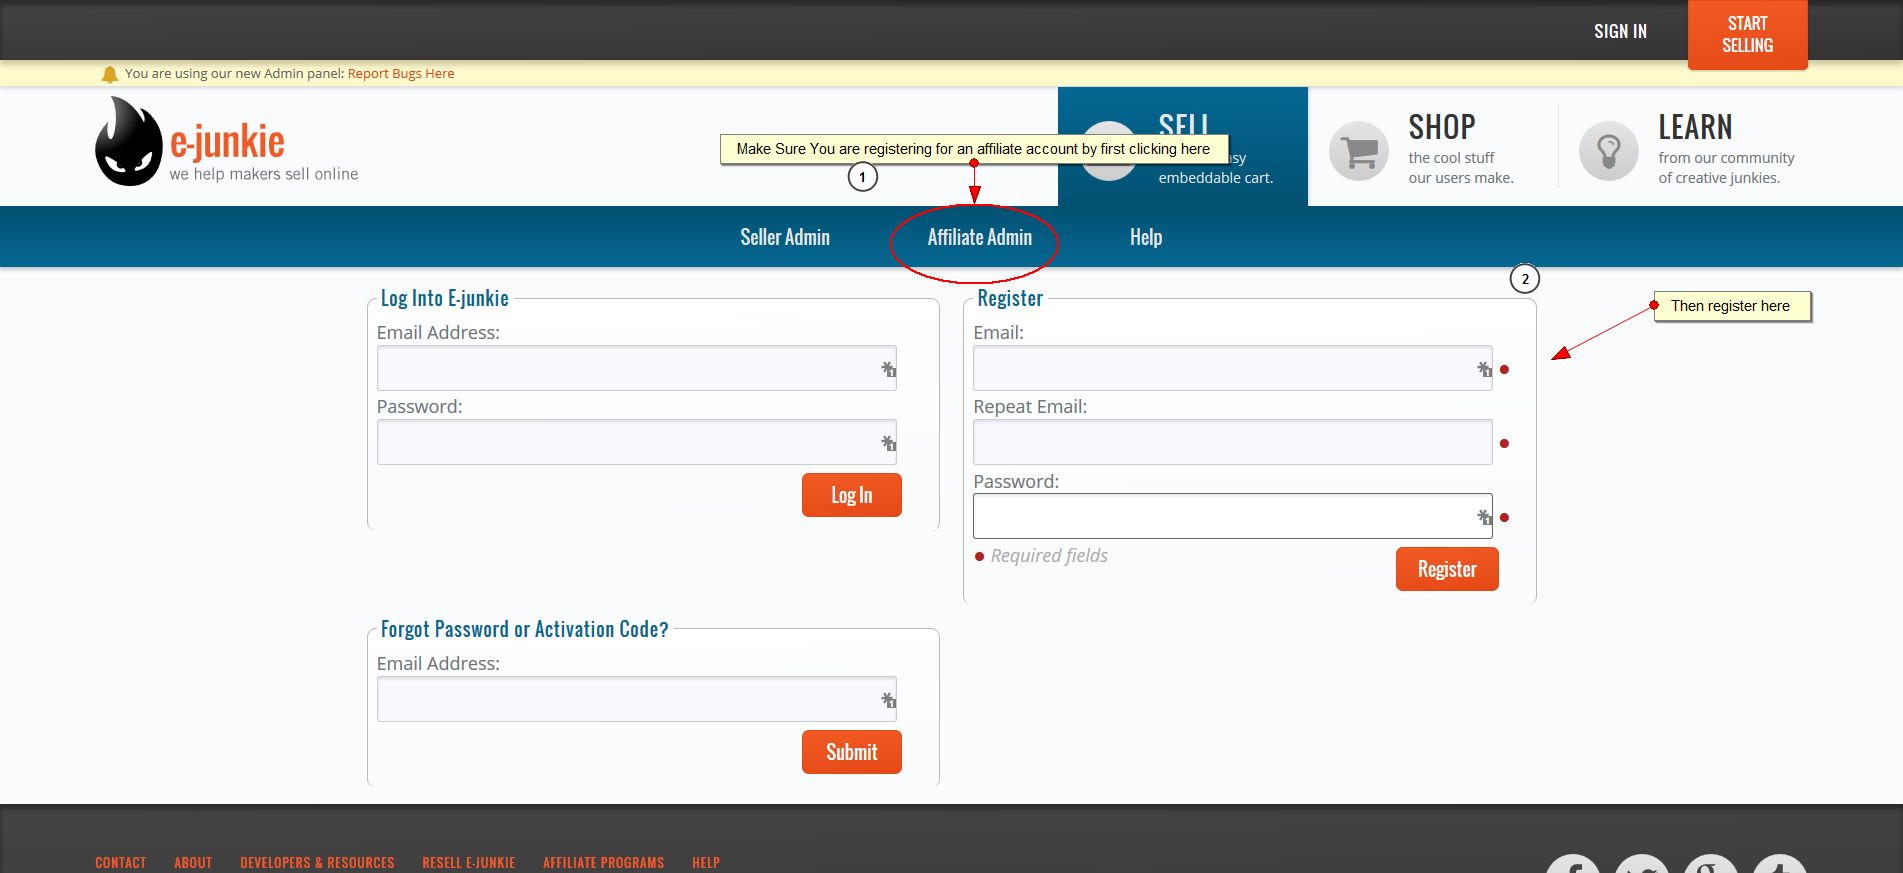Click the Register button
Screen dimensions: 1903x873
pyautogui.click(x=1447, y=569)
